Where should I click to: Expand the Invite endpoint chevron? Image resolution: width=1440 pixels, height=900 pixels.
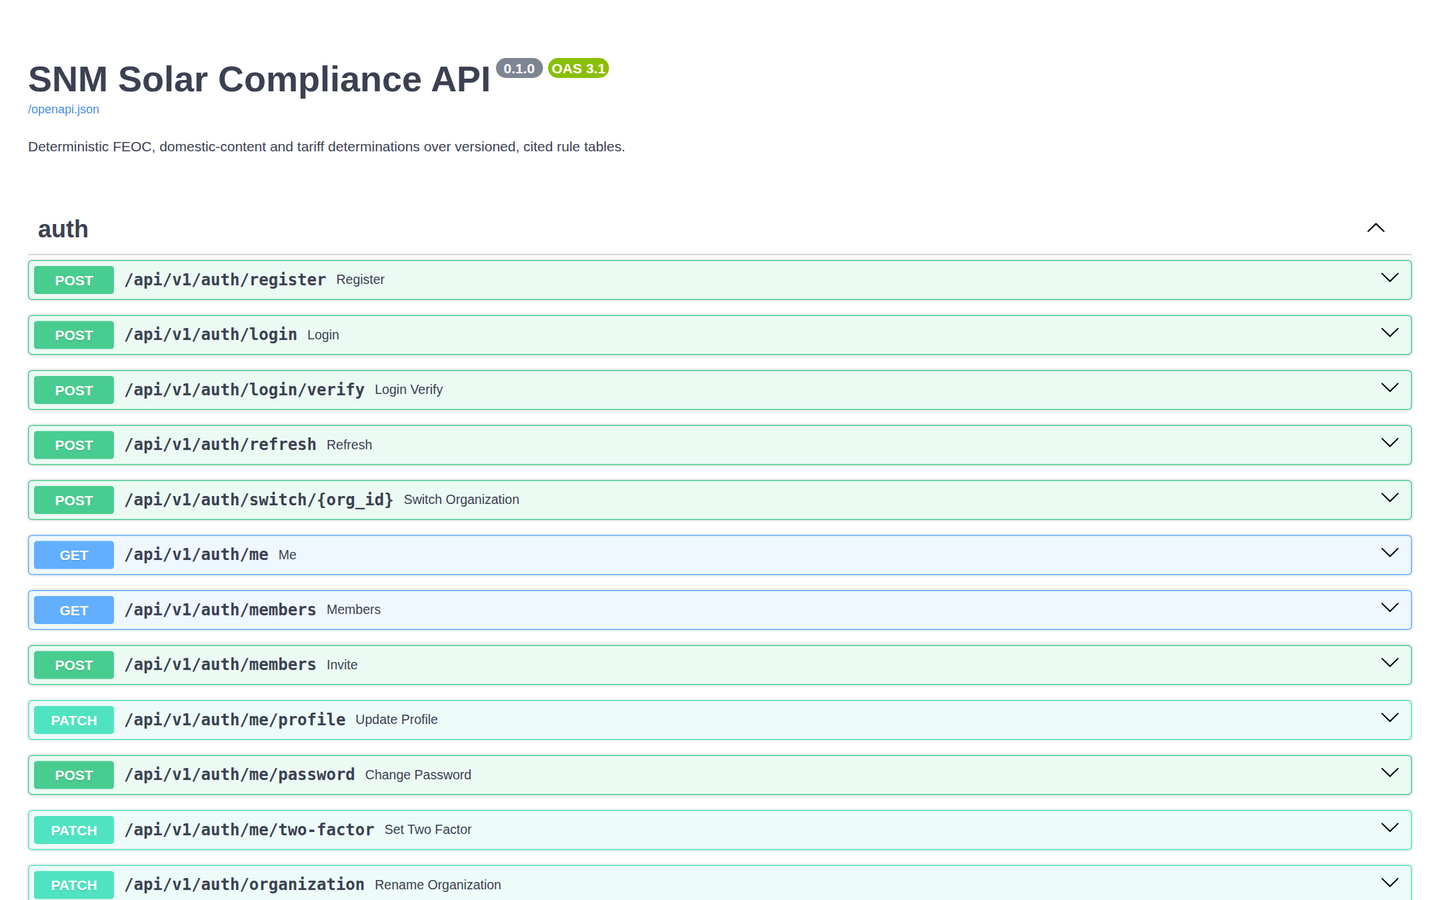coord(1390,663)
